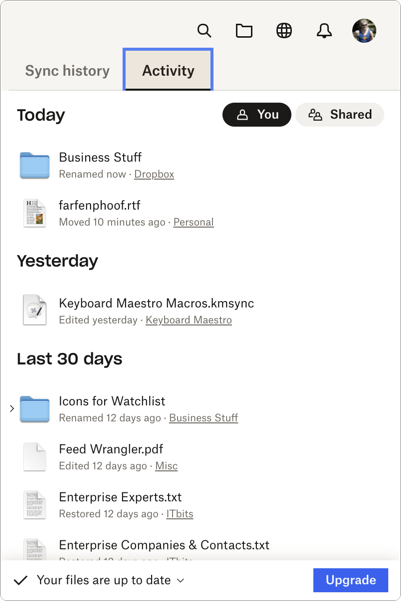Open Dropbox website via globe icon

(x=284, y=31)
